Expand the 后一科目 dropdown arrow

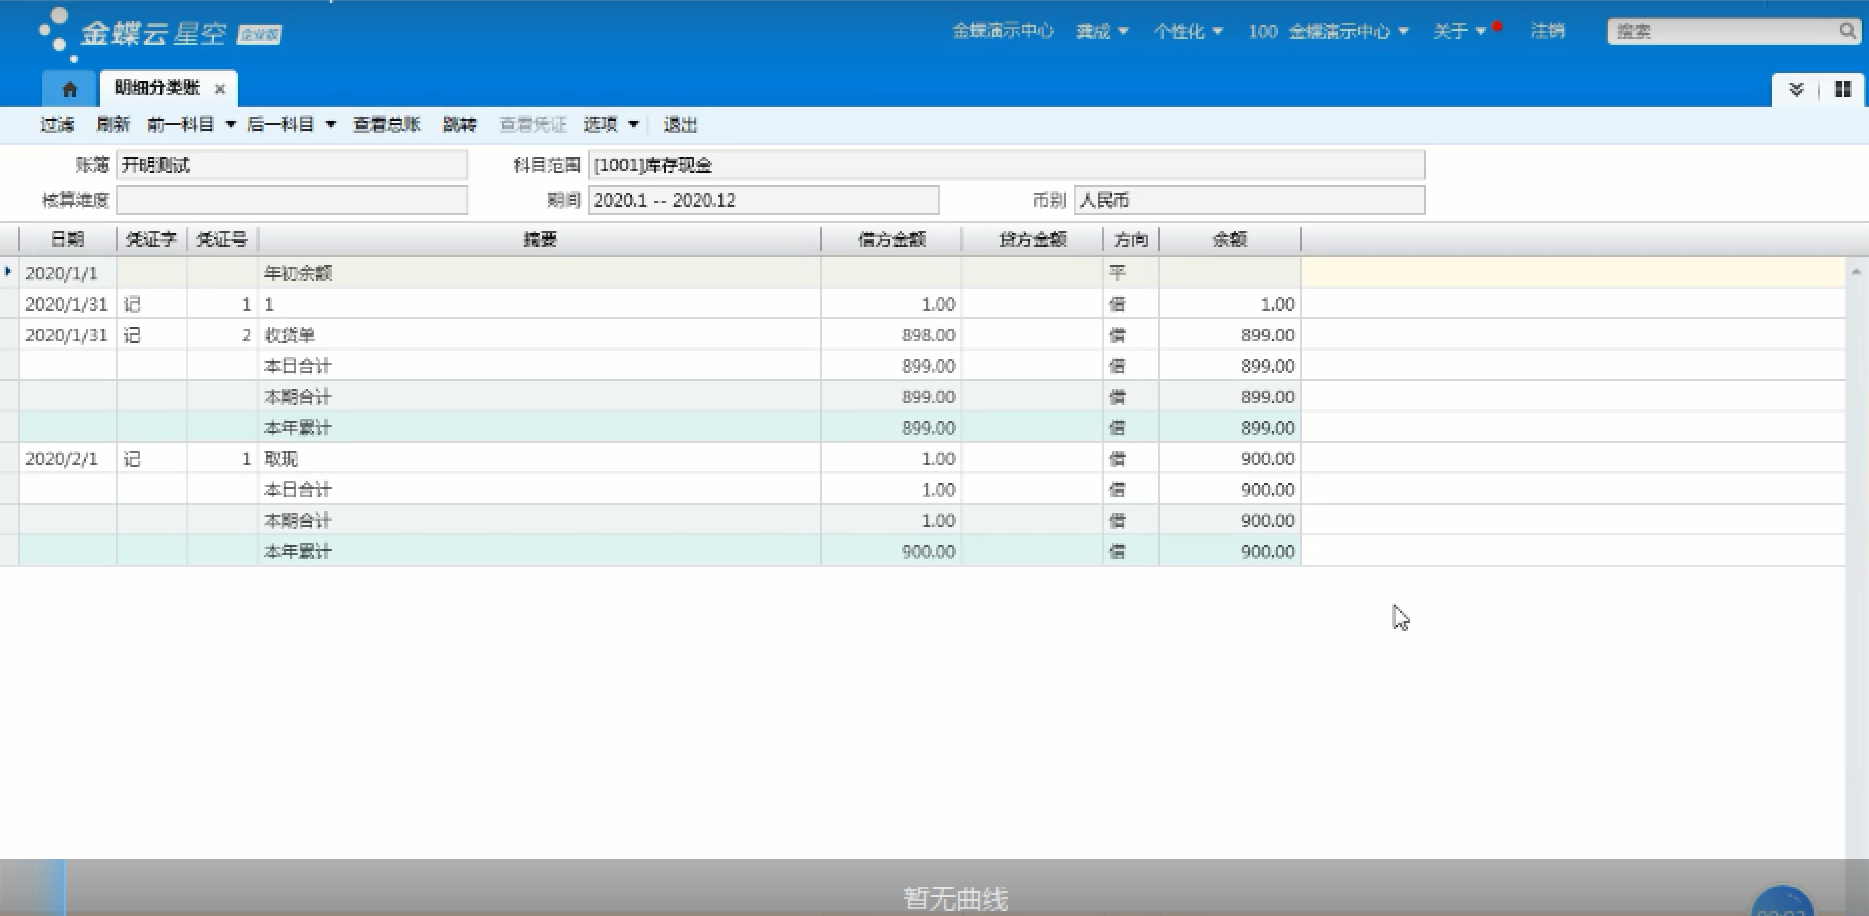330,125
